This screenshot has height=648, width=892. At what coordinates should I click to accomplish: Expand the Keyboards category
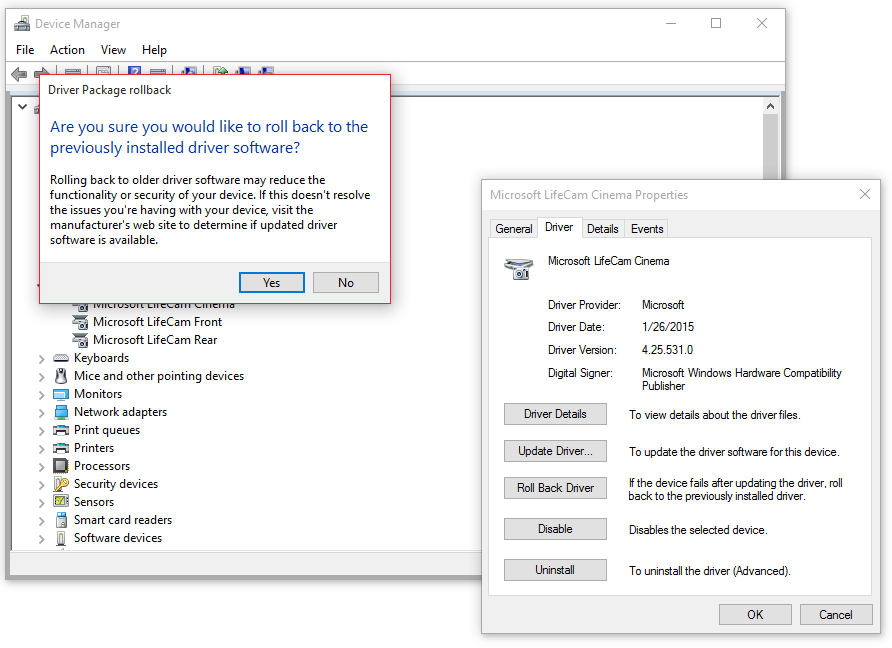pos(41,359)
